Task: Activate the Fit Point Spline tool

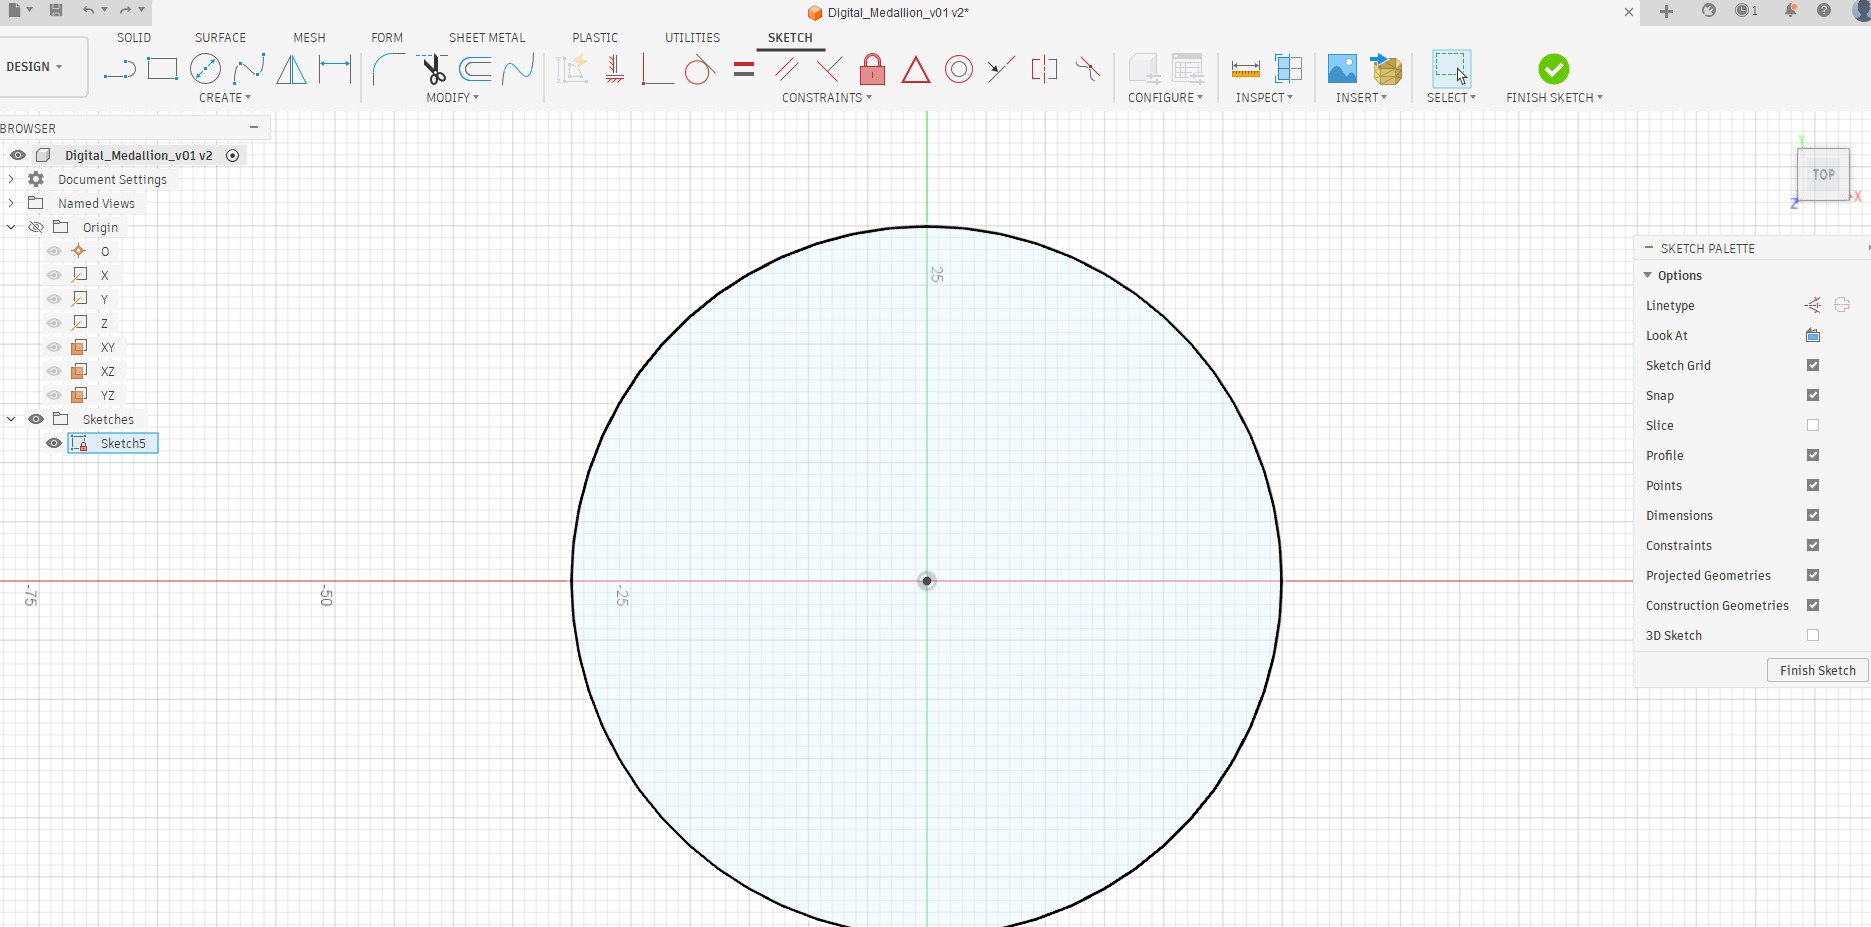Action: [x=248, y=69]
